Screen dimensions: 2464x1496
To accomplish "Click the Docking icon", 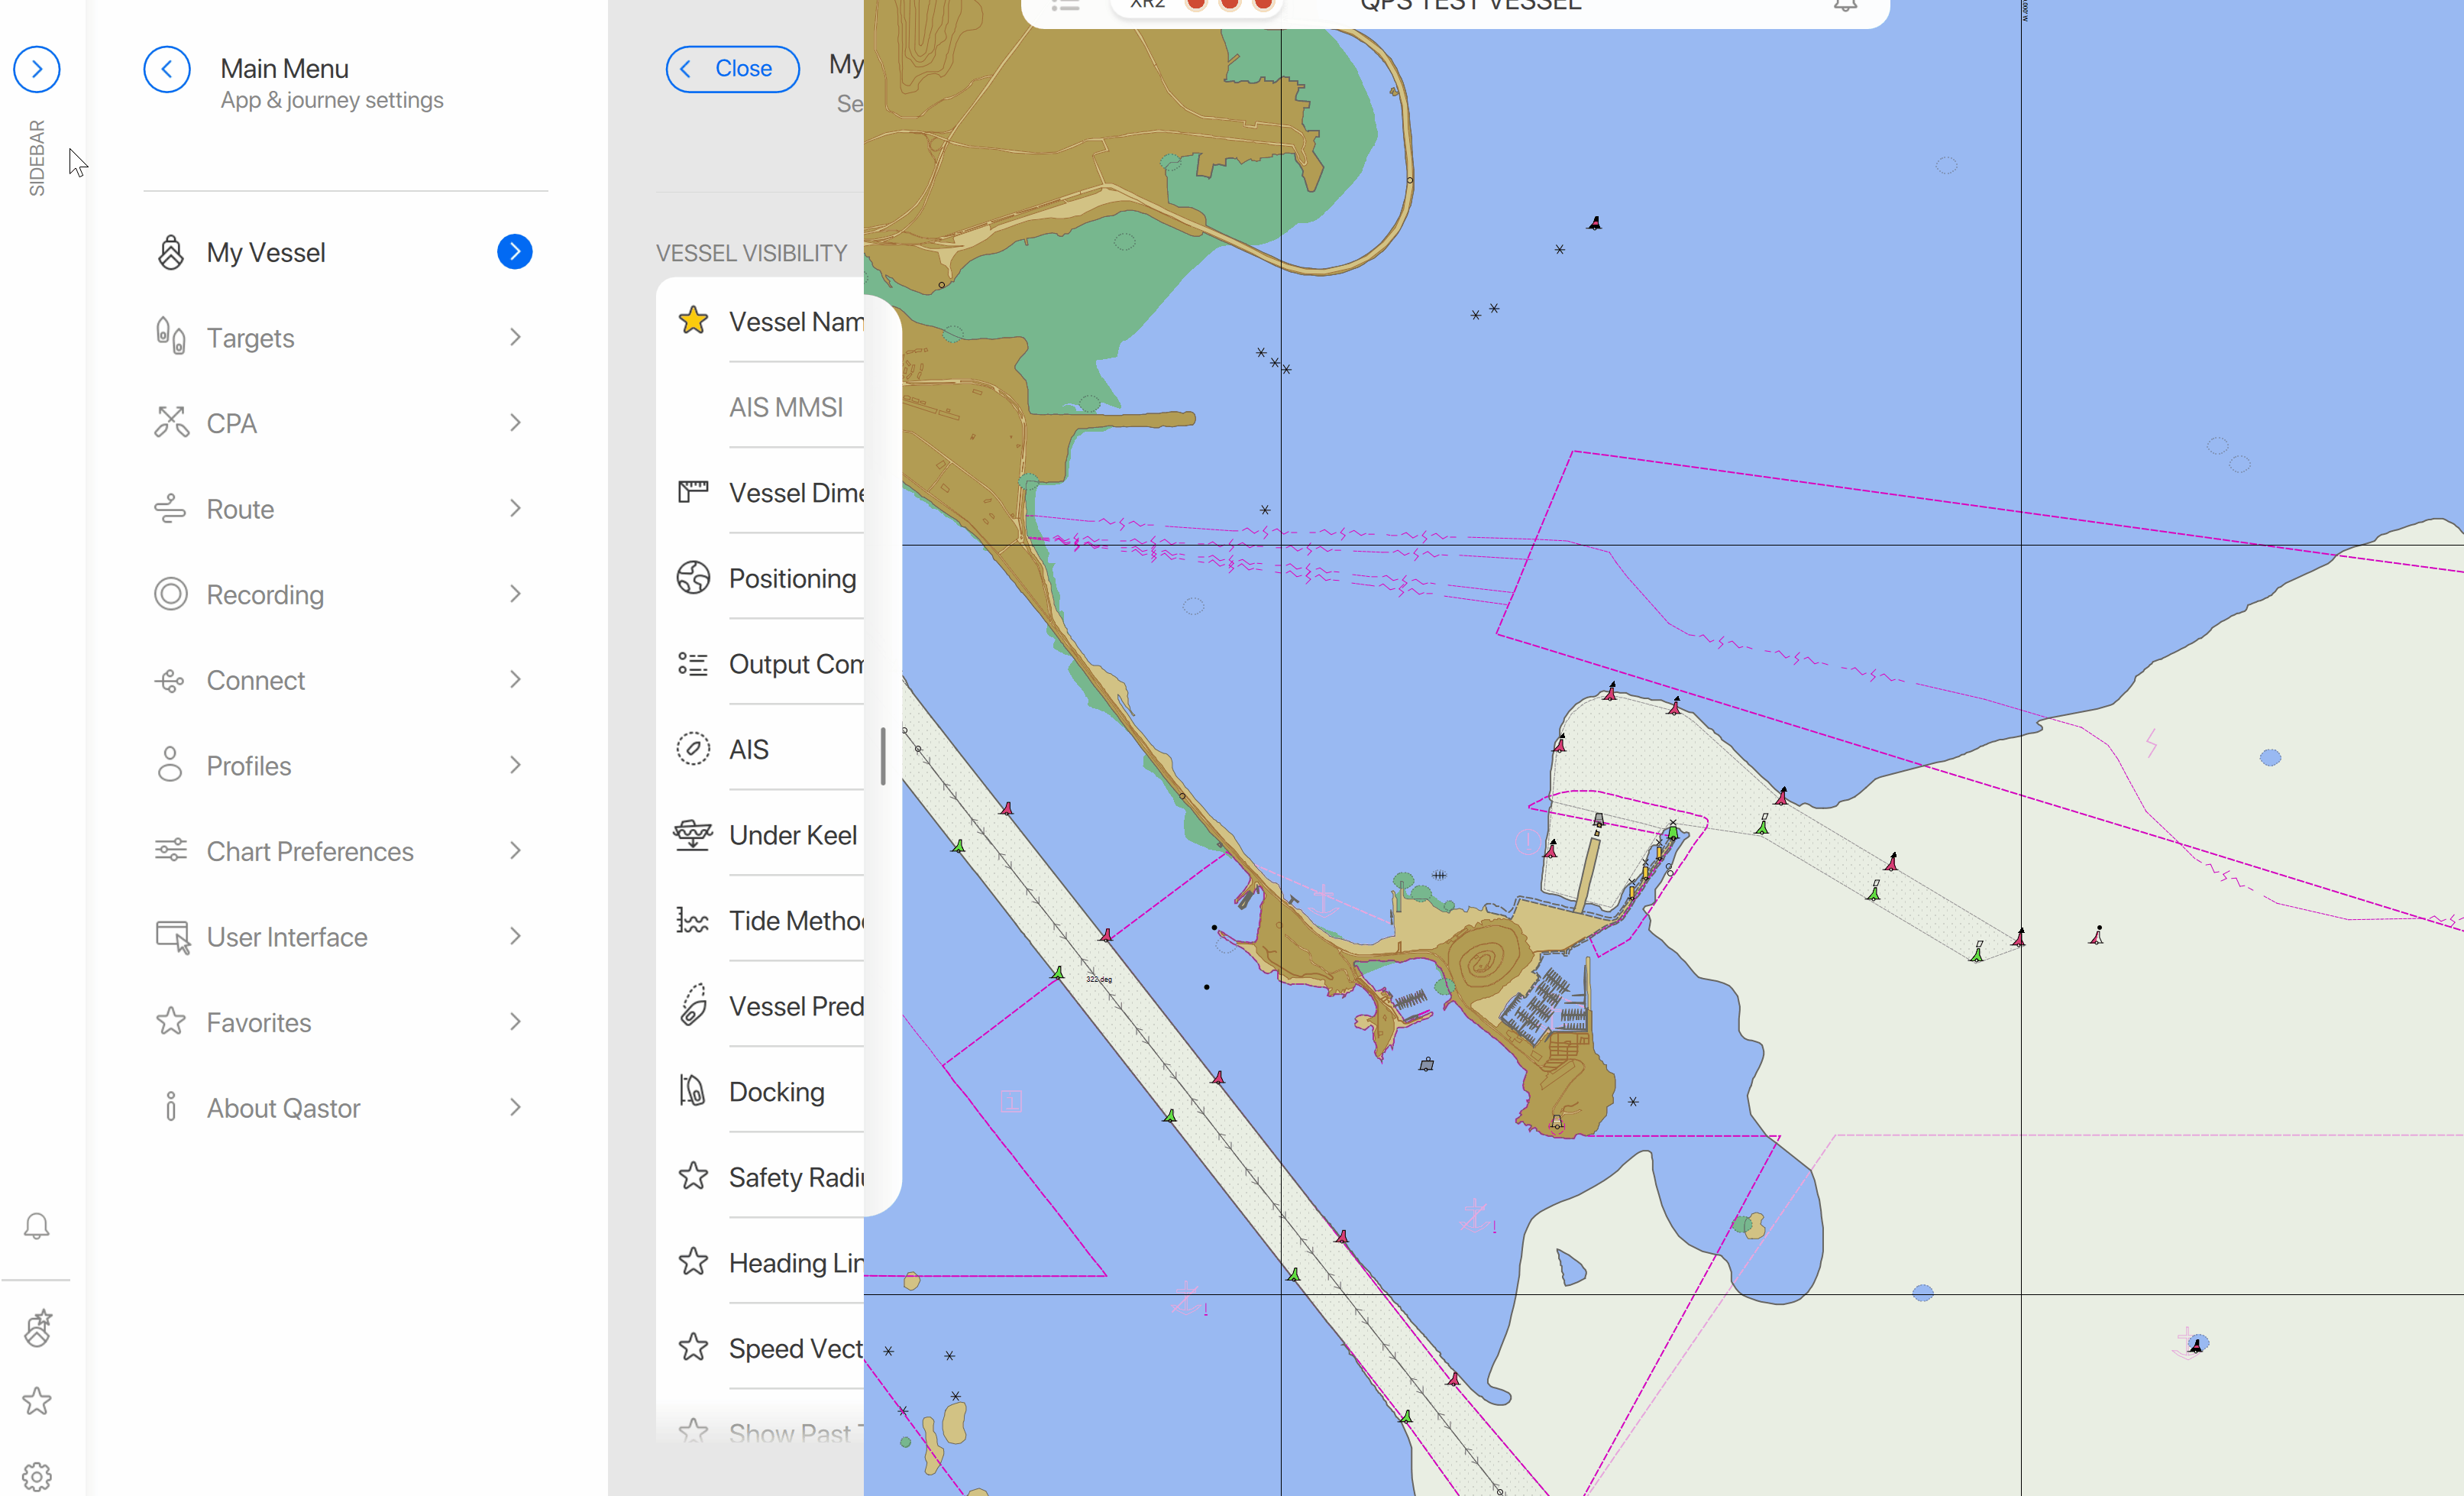I will click(x=693, y=1091).
